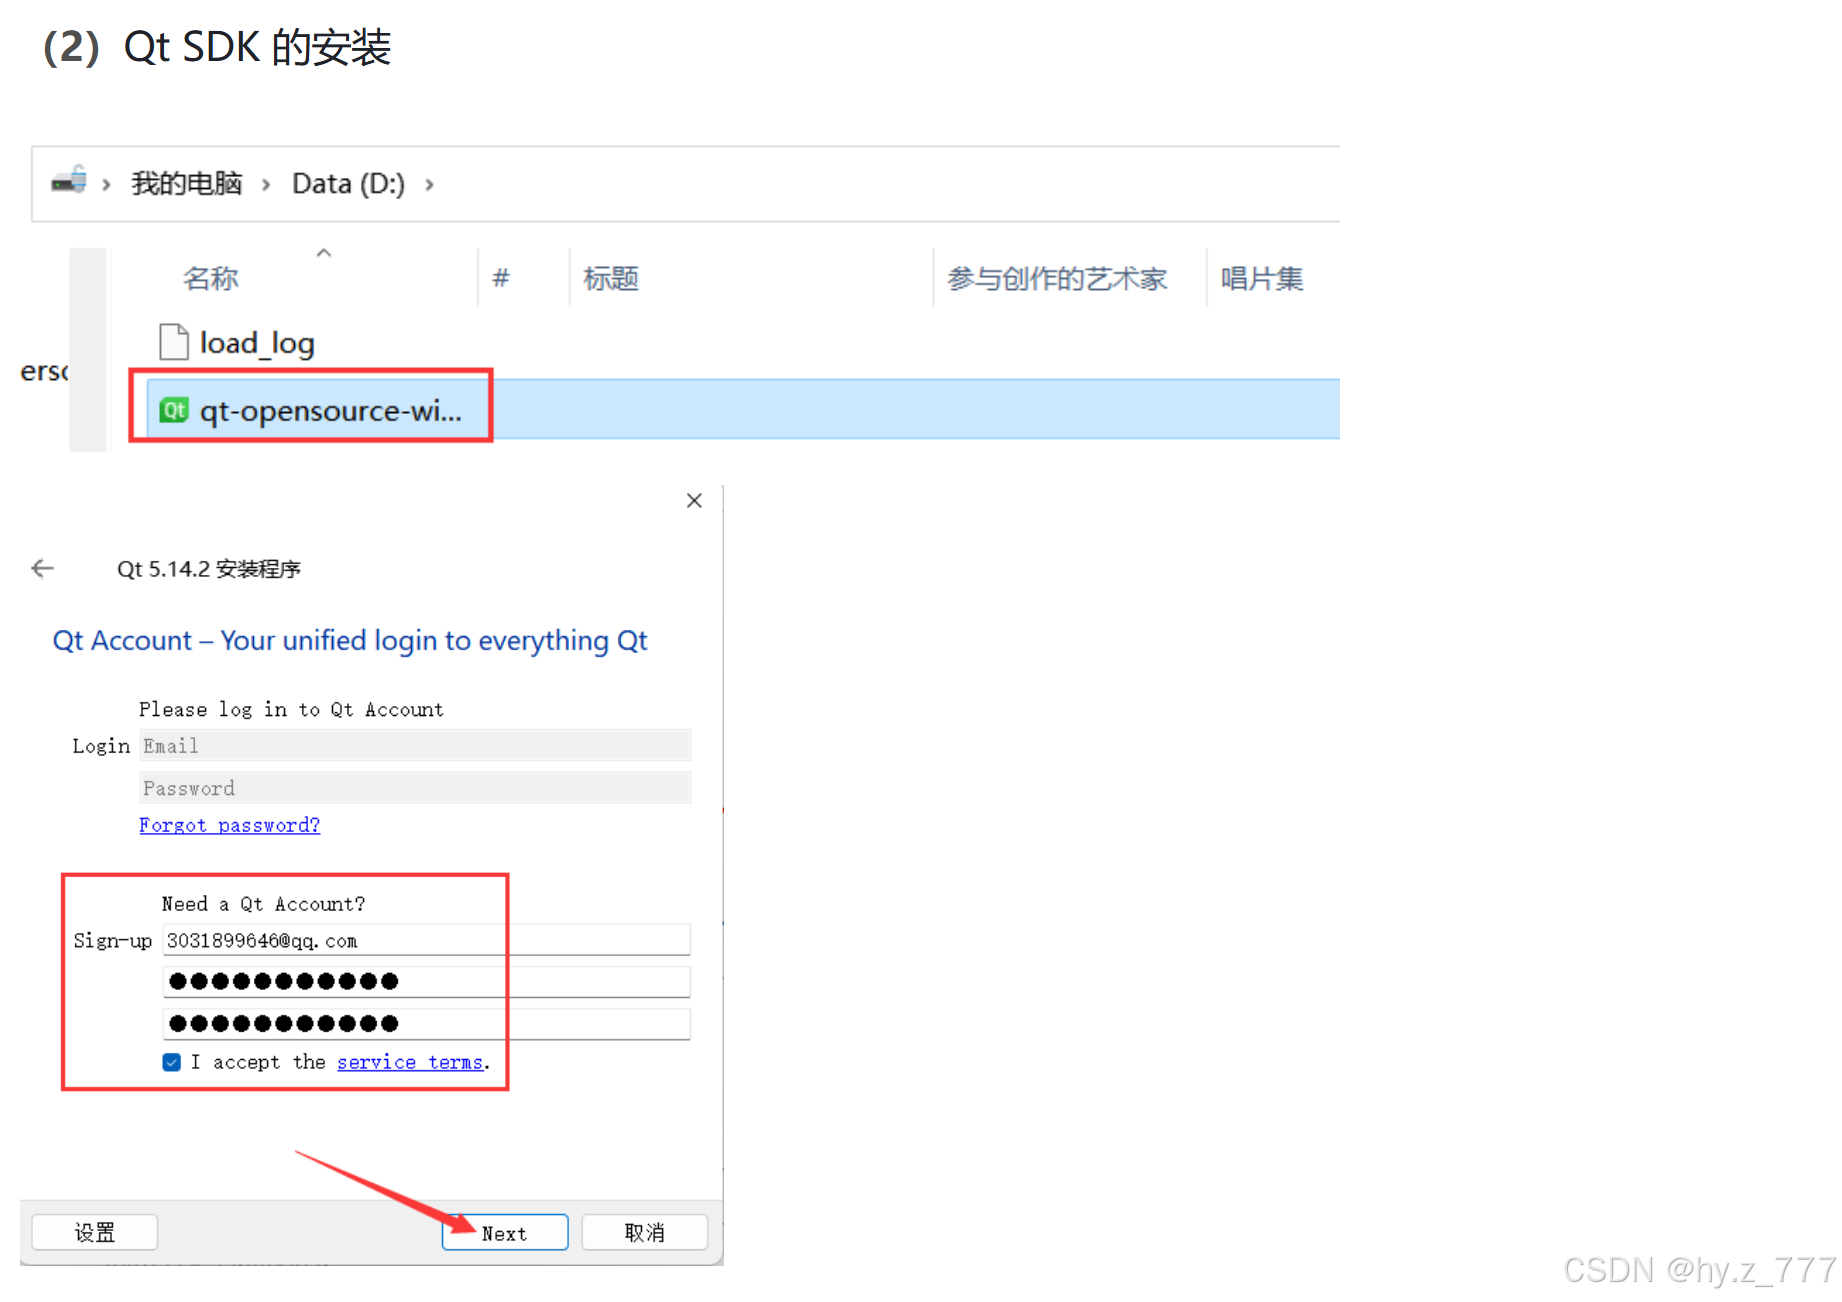Sort files by the 名称 column header
The height and width of the screenshot is (1302, 1842).
[211, 278]
